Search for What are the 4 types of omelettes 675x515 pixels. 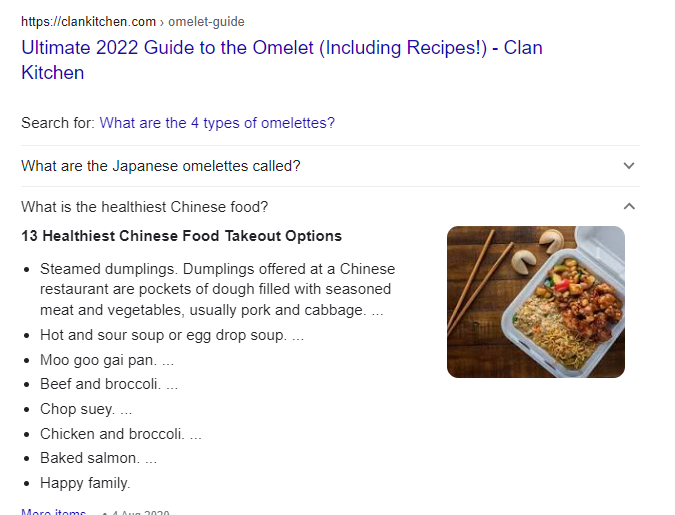[x=217, y=123]
